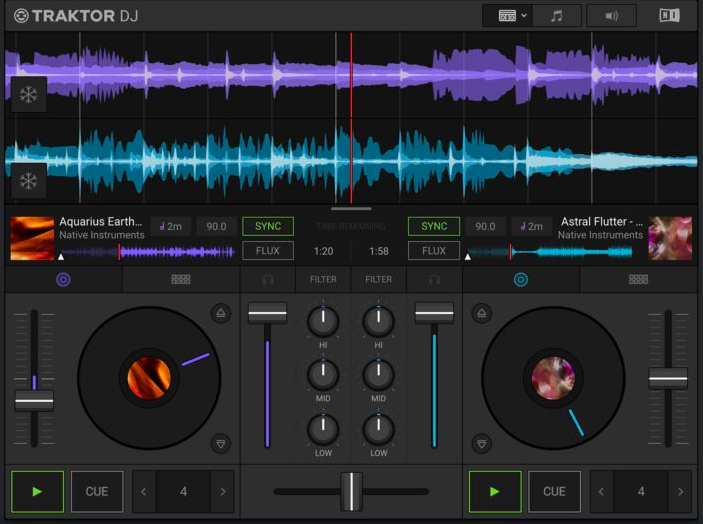Viewport: 703px width, 524px height.
Task: Click right deck 90.0 BPM field
Action: [485, 226]
